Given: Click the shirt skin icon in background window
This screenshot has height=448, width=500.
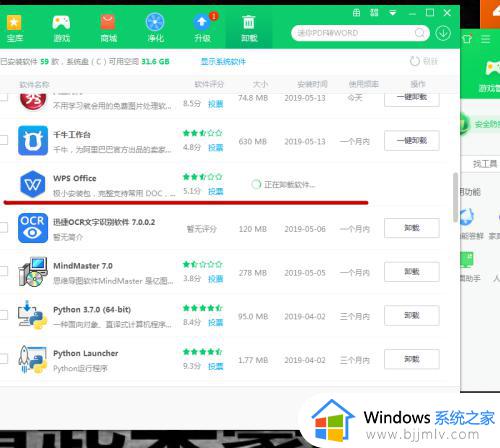Looking at the screenshot, I should 467,39.
